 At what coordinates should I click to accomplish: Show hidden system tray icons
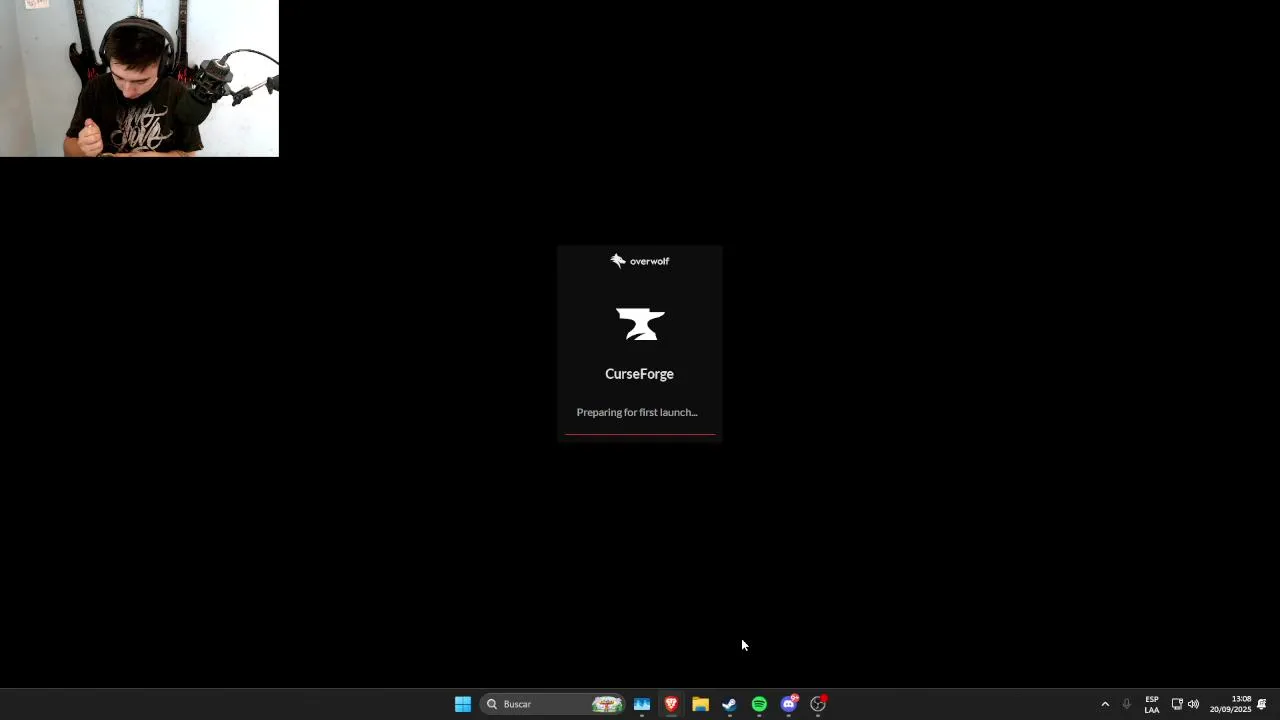tap(1105, 704)
